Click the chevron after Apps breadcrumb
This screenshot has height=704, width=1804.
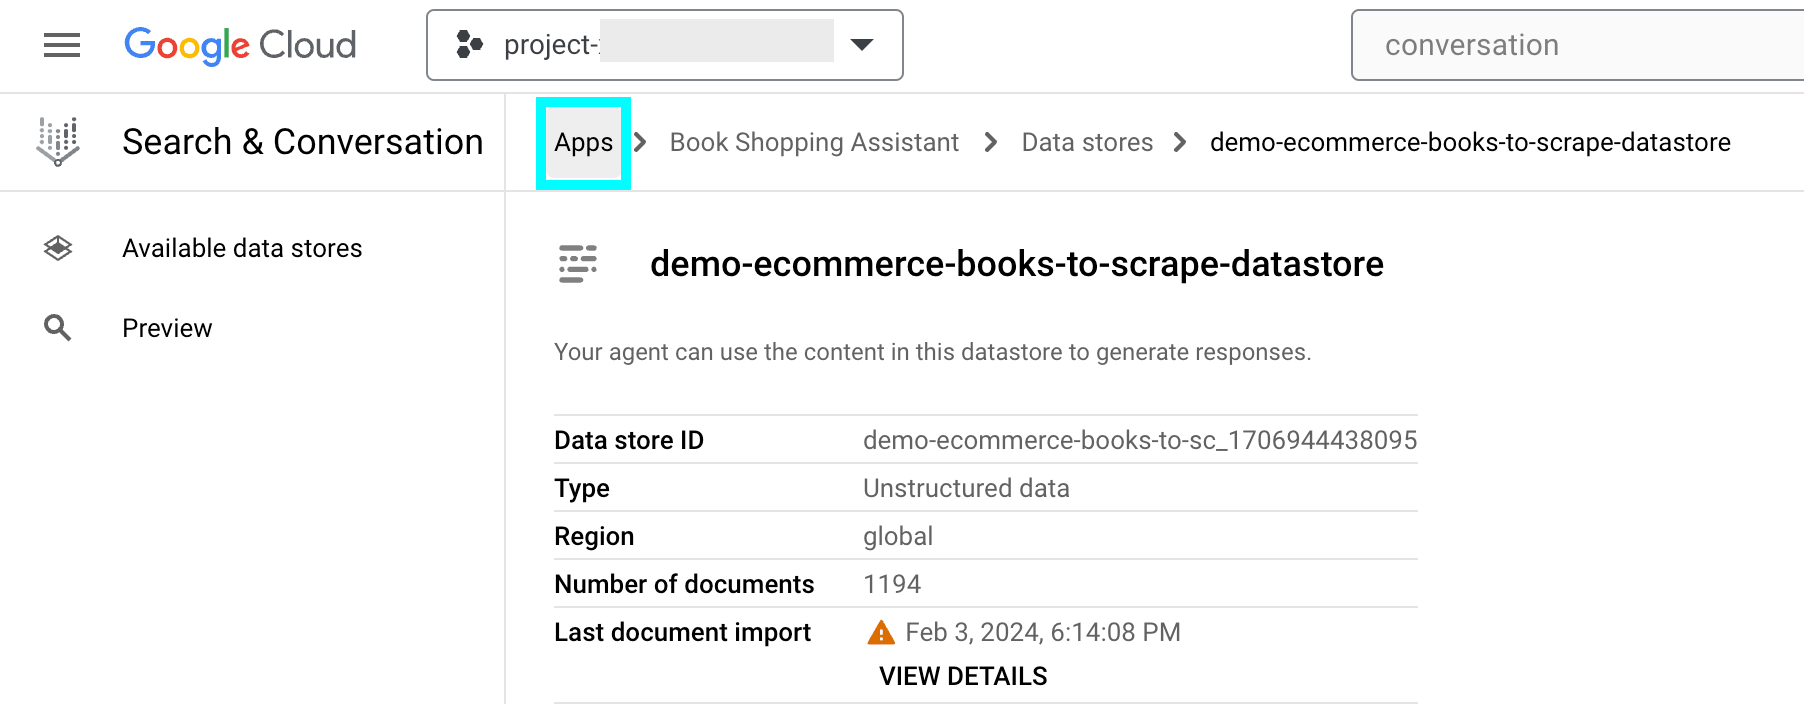tap(641, 142)
